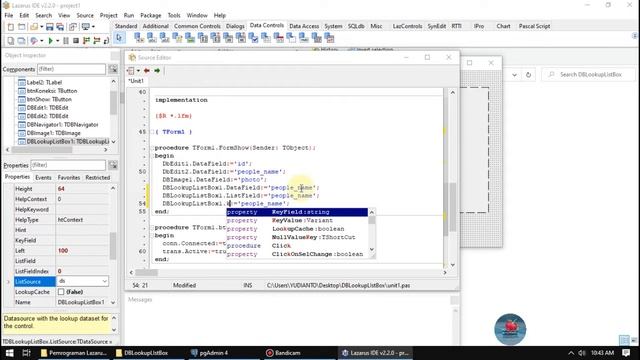This screenshot has width=640, height=360.
Task: Pick the TDBLookupListBox component in palette
Action: [216, 38]
